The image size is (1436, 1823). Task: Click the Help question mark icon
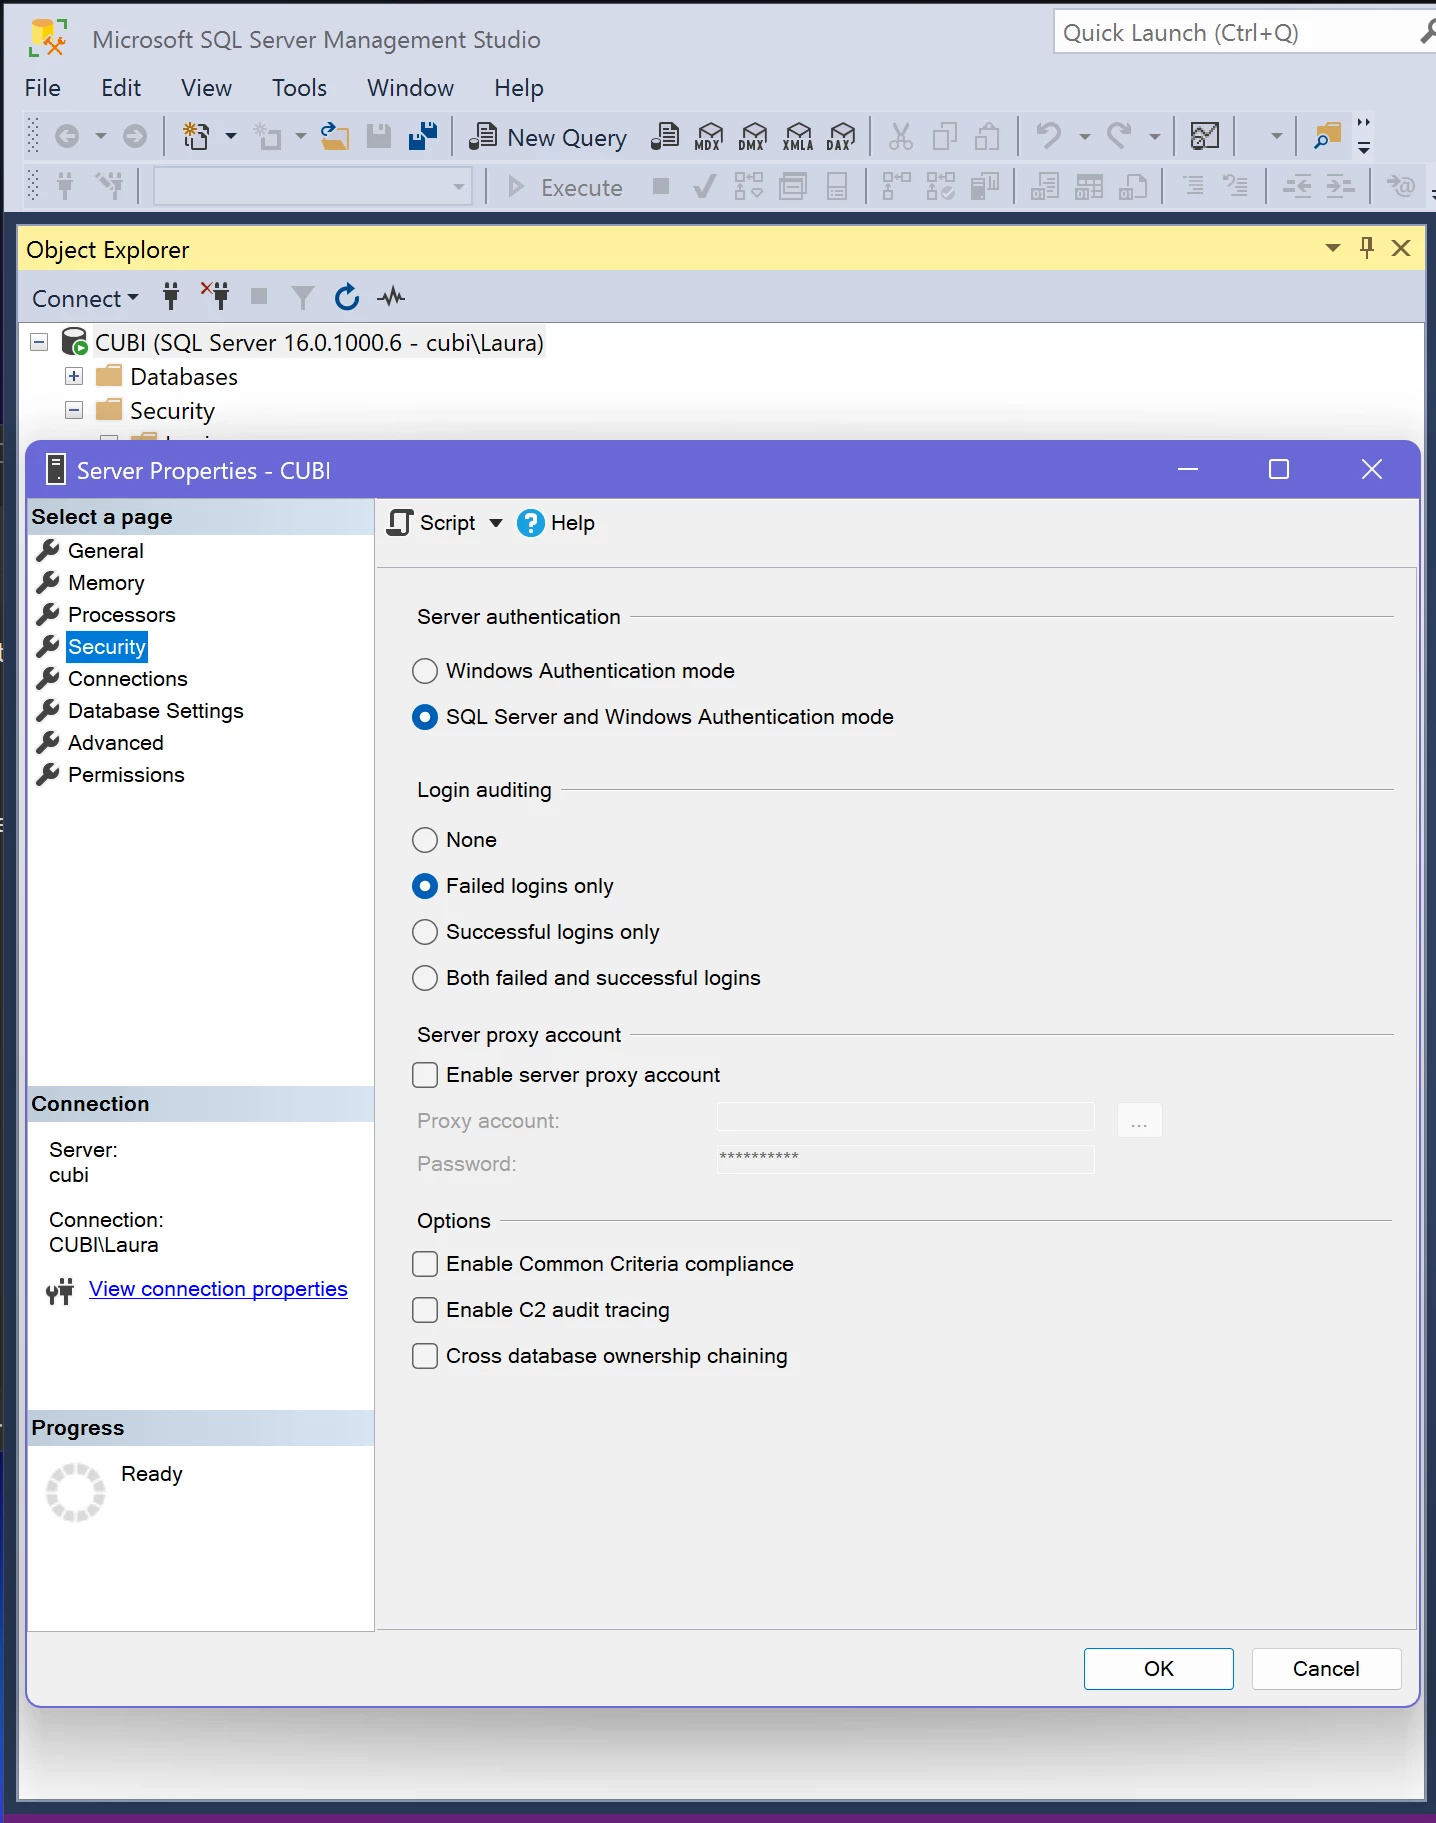coord(530,523)
